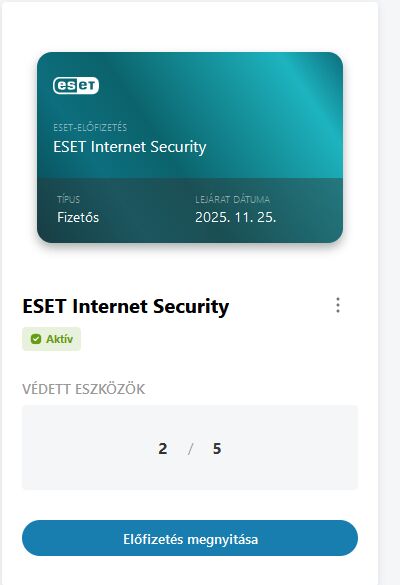Open the three-dot subscription options menu
Screen dimensions: 400x585
pyautogui.click(x=338, y=305)
